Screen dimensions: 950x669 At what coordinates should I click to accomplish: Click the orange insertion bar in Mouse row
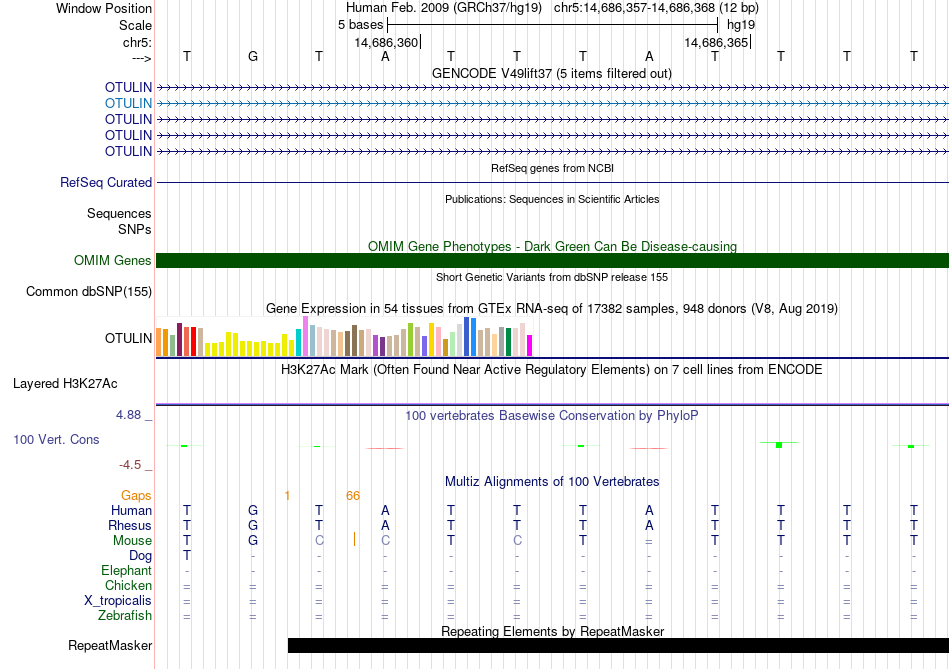point(354,539)
